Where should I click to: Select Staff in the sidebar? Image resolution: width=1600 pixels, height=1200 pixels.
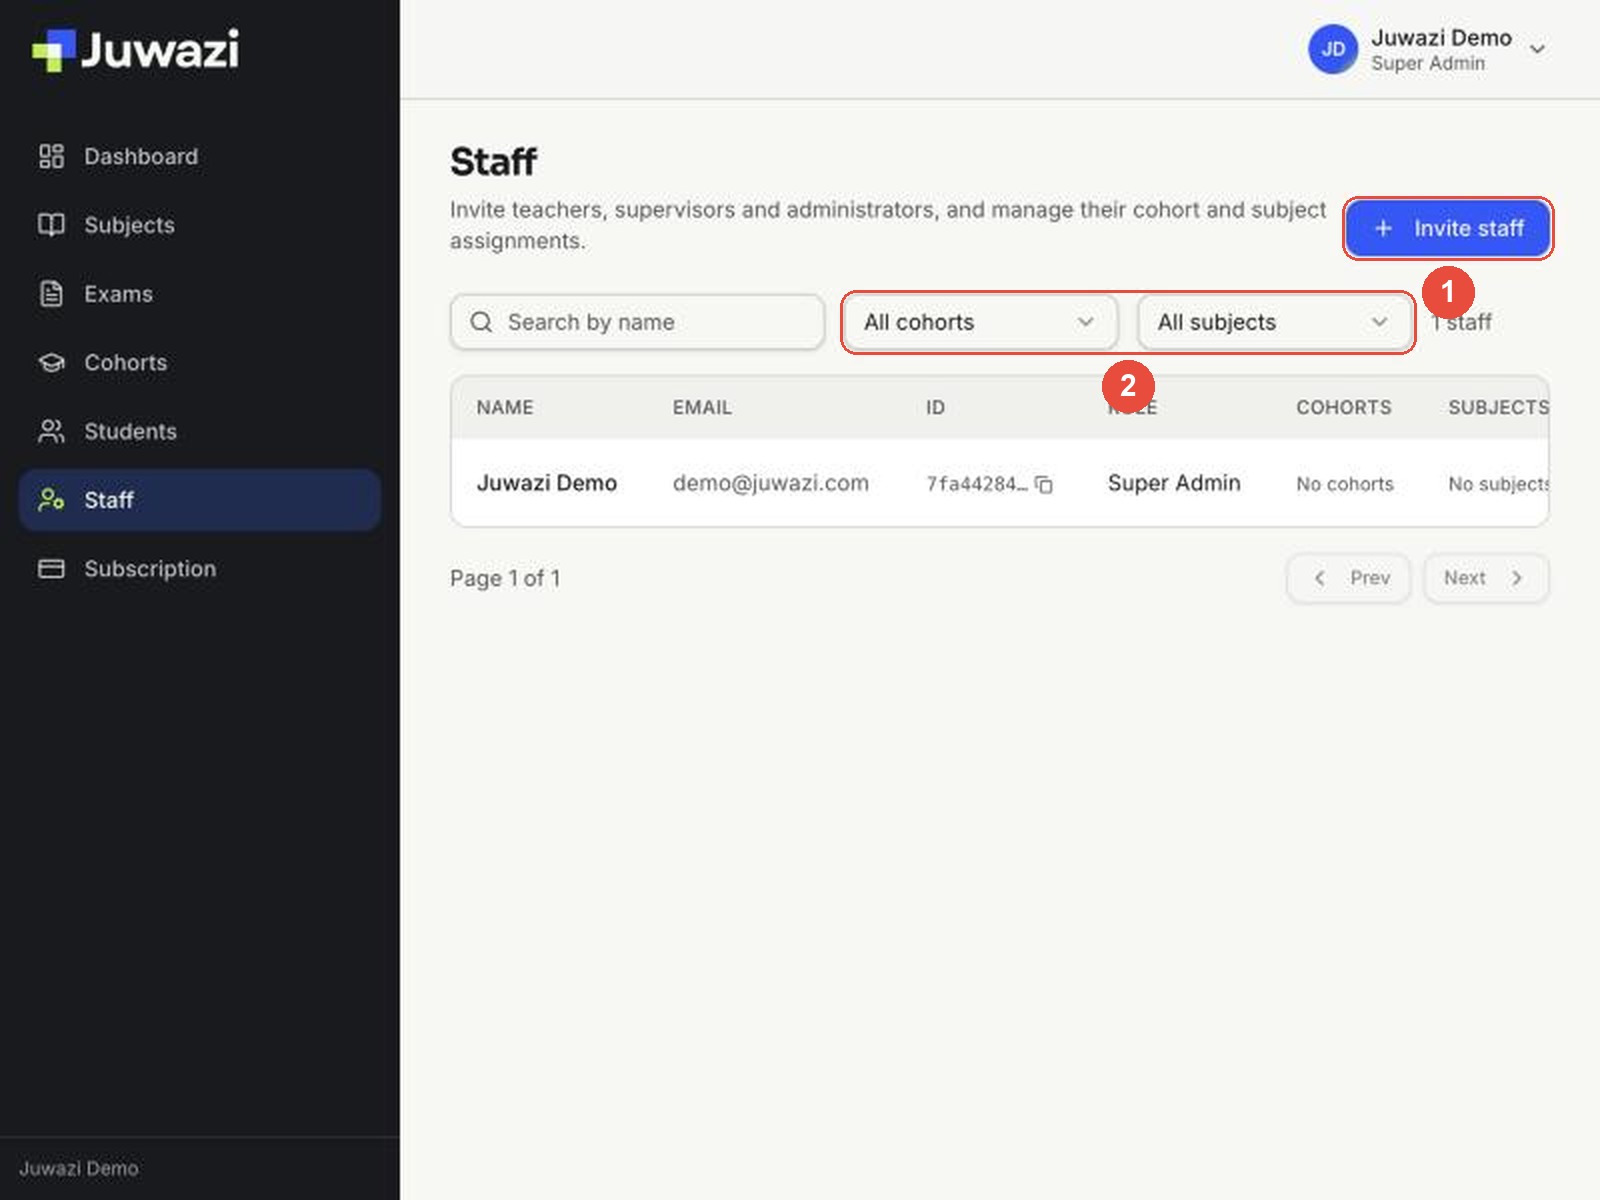pos(200,500)
